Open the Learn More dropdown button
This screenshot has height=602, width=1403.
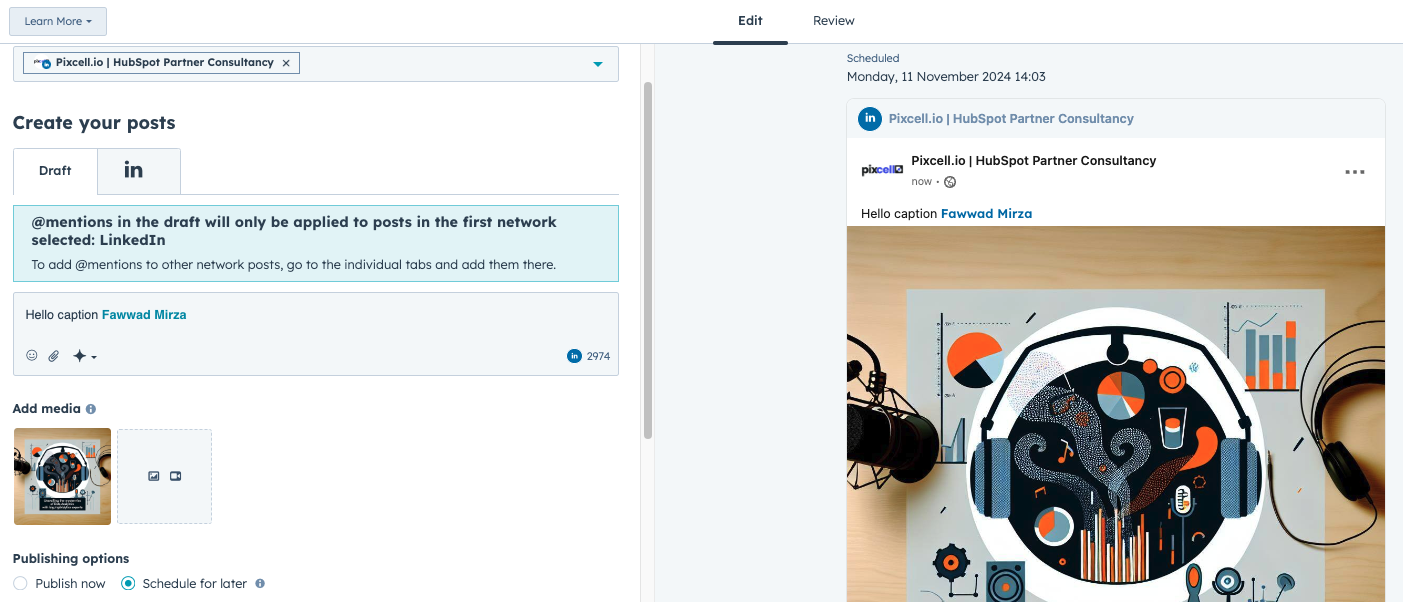pos(58,21)
